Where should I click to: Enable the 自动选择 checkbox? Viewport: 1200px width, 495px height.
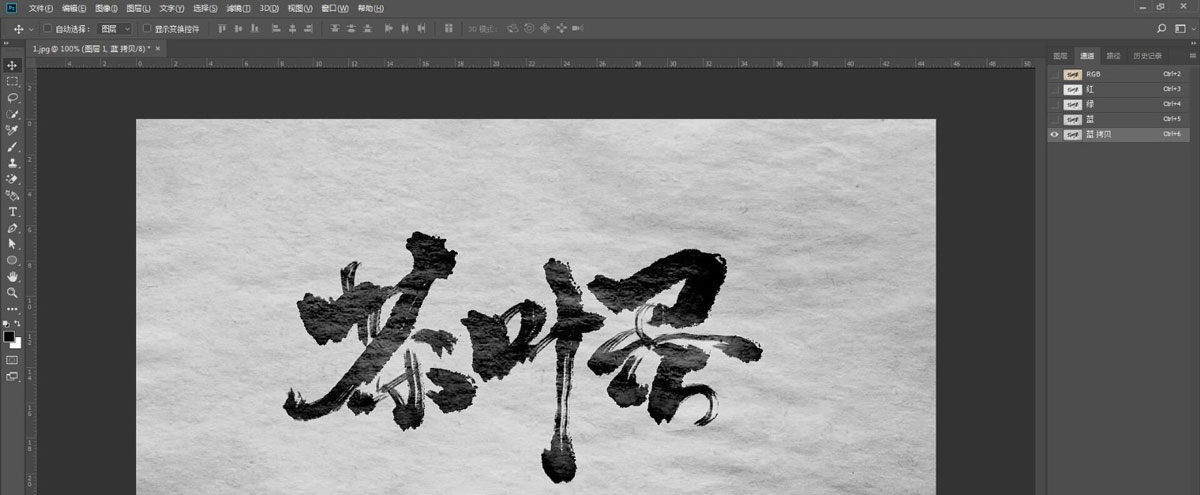pyautogui.click(x=47, y=29)
